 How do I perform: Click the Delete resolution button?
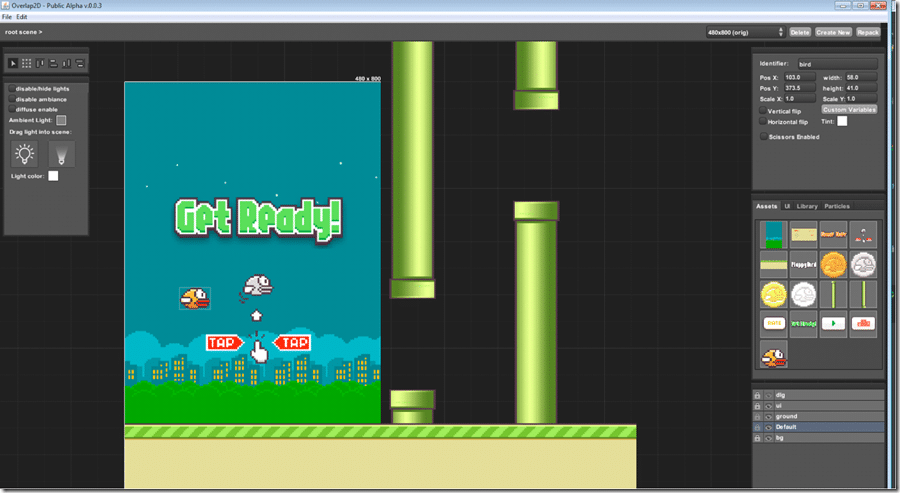coord(800,32)
